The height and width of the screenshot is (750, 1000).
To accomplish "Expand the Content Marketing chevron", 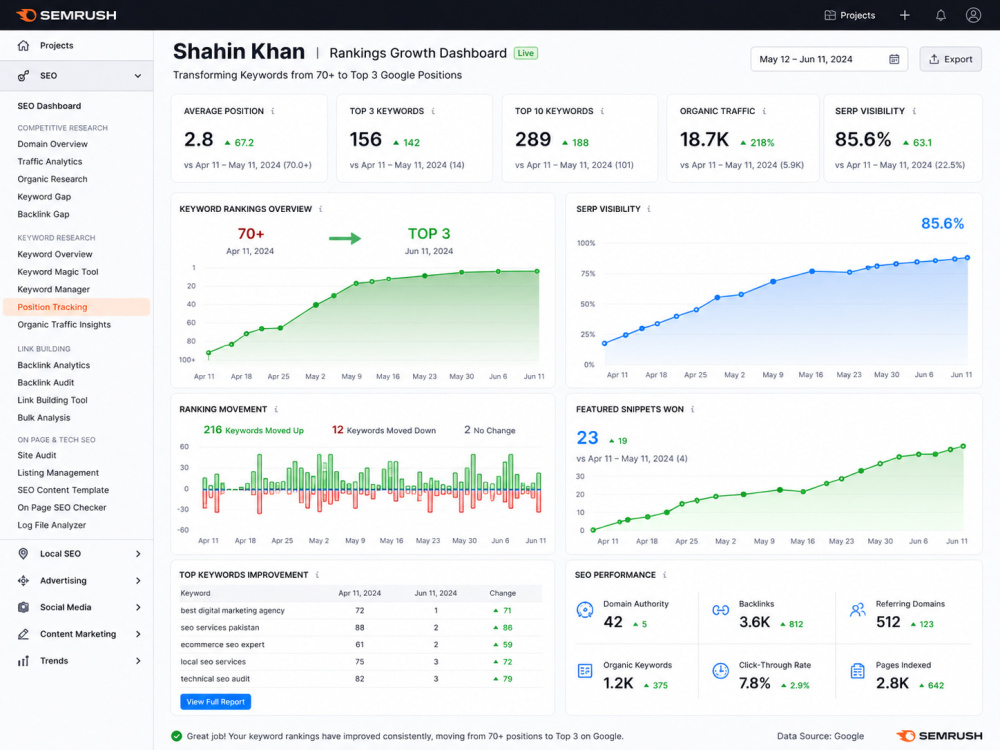I will pos(138,634).
